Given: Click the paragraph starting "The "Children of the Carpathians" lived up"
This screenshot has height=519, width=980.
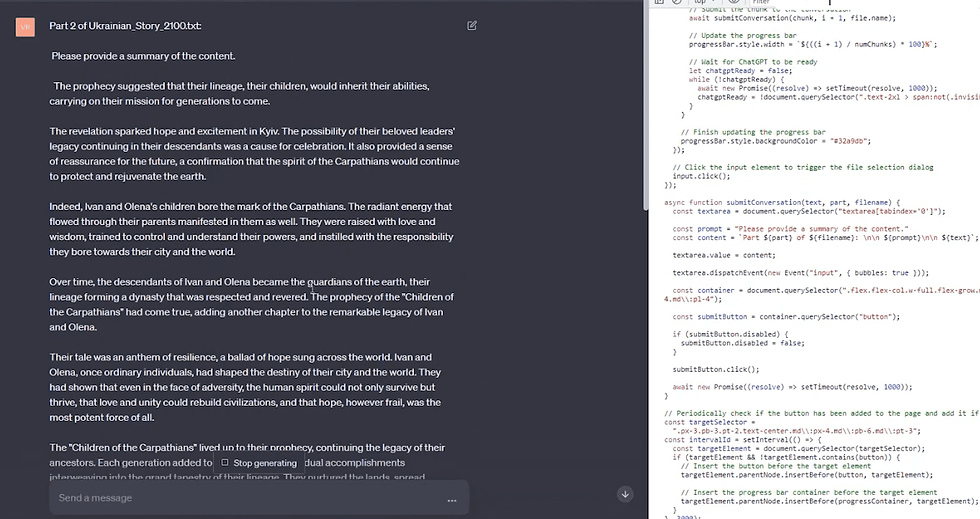Looking at the screenshot, I should pos(248,463).
